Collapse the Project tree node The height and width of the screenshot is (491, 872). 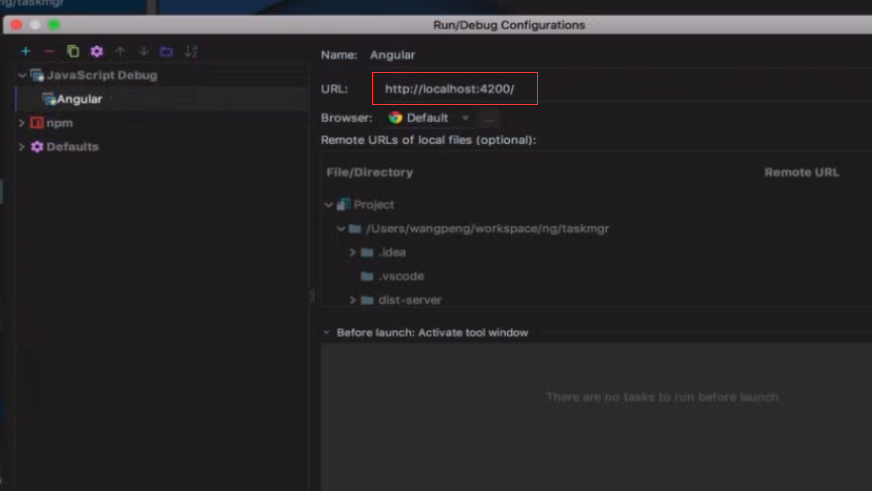pyautogui.click(x=329, y=205)
